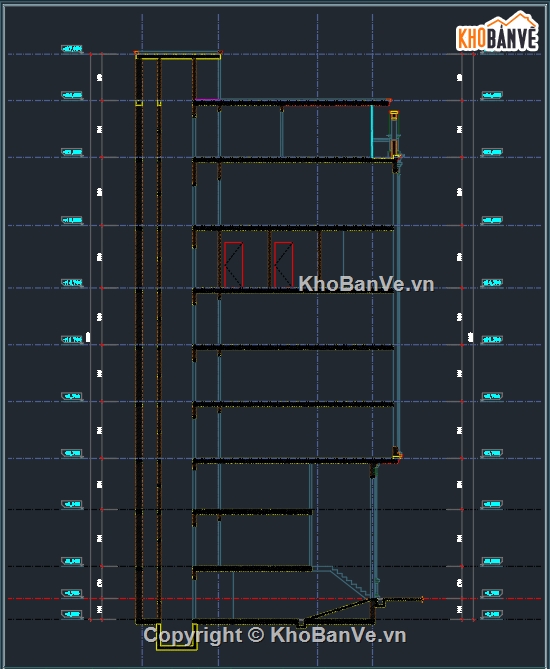550x669 pixels.
Task: Select the left vertical dimension line
Action: [x=90, y=337]
